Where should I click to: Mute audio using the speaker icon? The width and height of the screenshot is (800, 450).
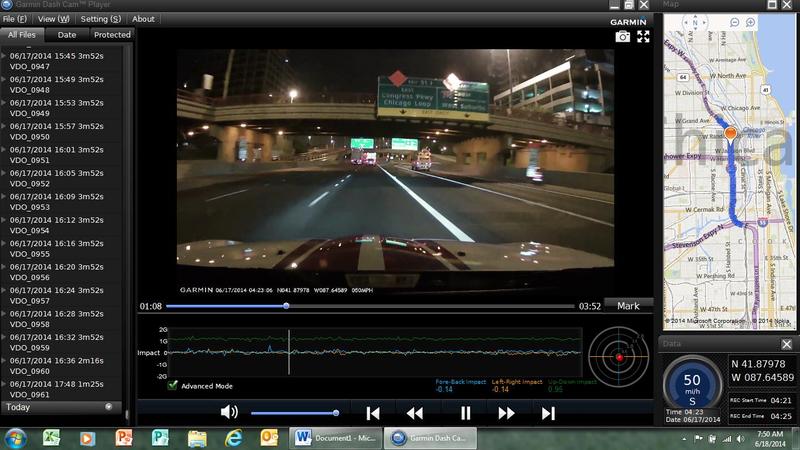[x=229, y=412]
